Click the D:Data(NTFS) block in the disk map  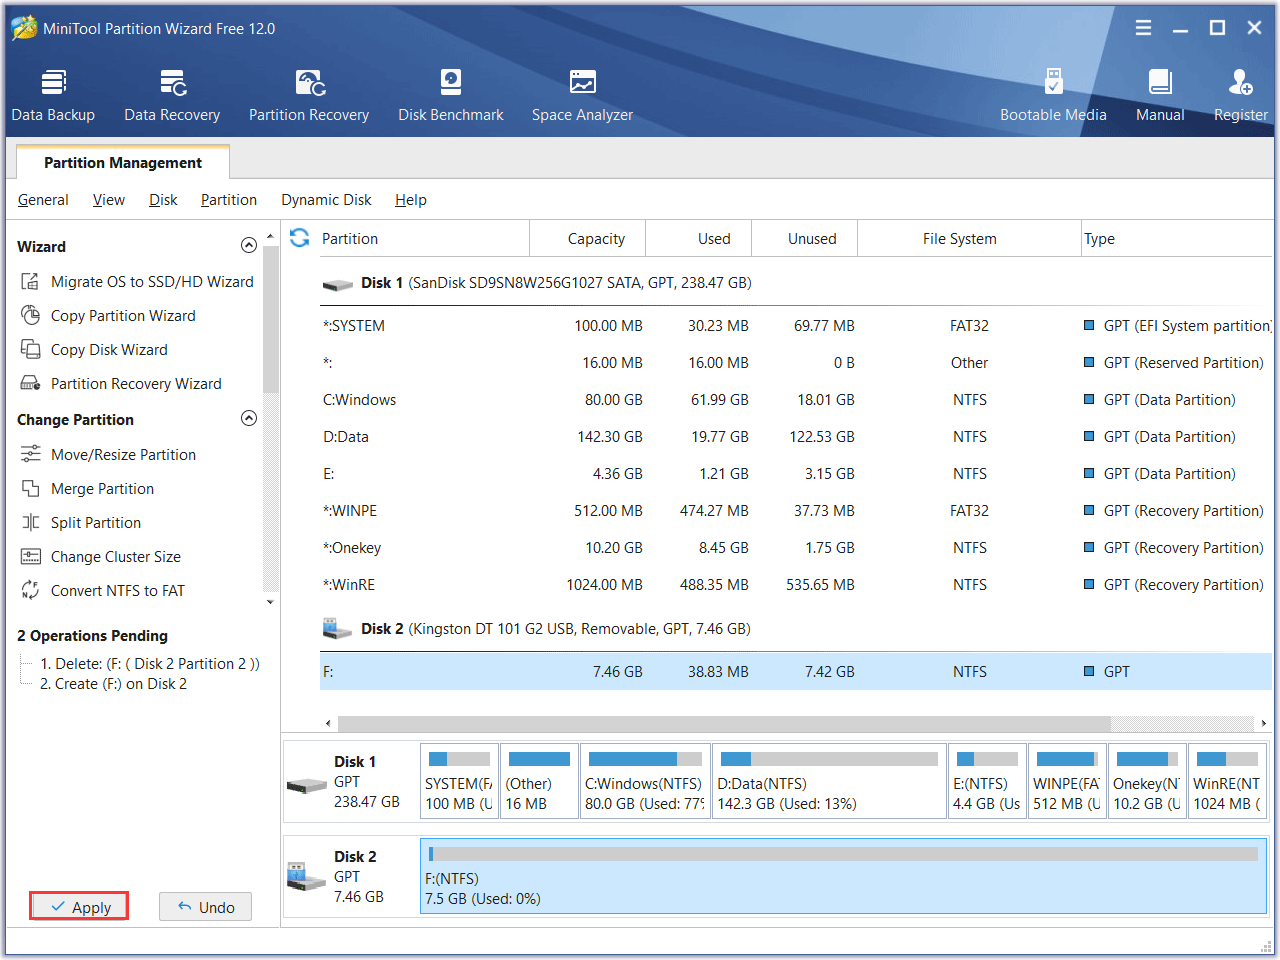[x=829, y=781]
